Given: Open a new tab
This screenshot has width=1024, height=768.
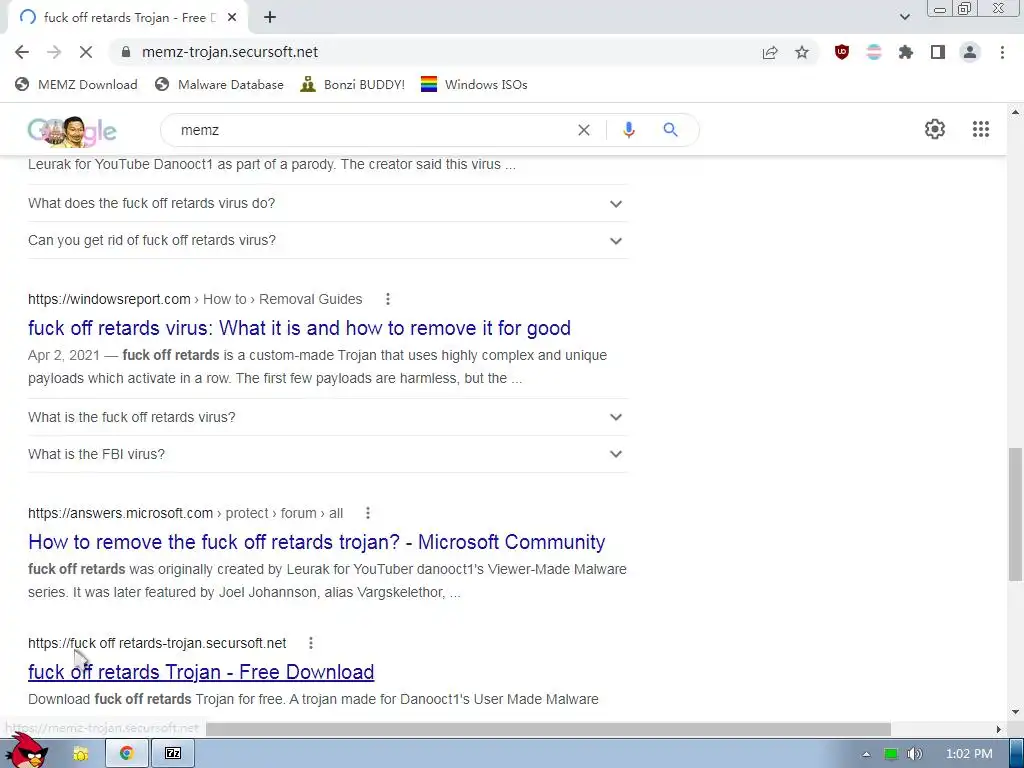Looking at the screenshot, I should (x=270, y=18).
